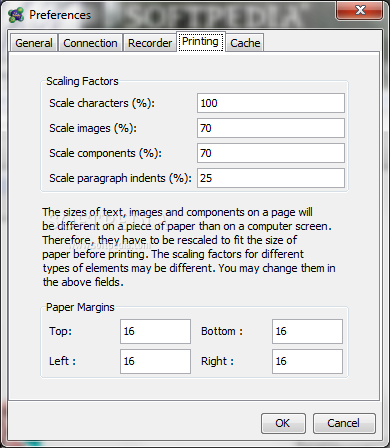This screenshot has height=448, width=390.
Task: Switch to the General tab
Action: 34,43
